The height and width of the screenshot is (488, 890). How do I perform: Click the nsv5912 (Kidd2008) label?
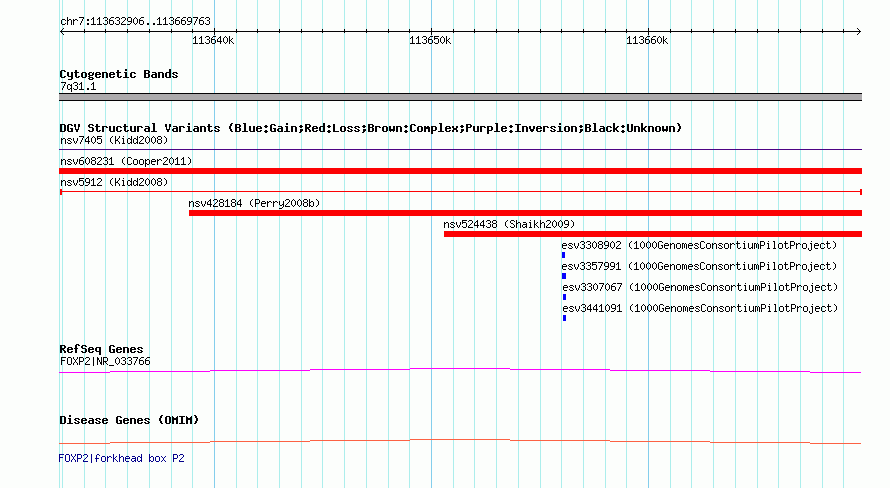(114, 182)
